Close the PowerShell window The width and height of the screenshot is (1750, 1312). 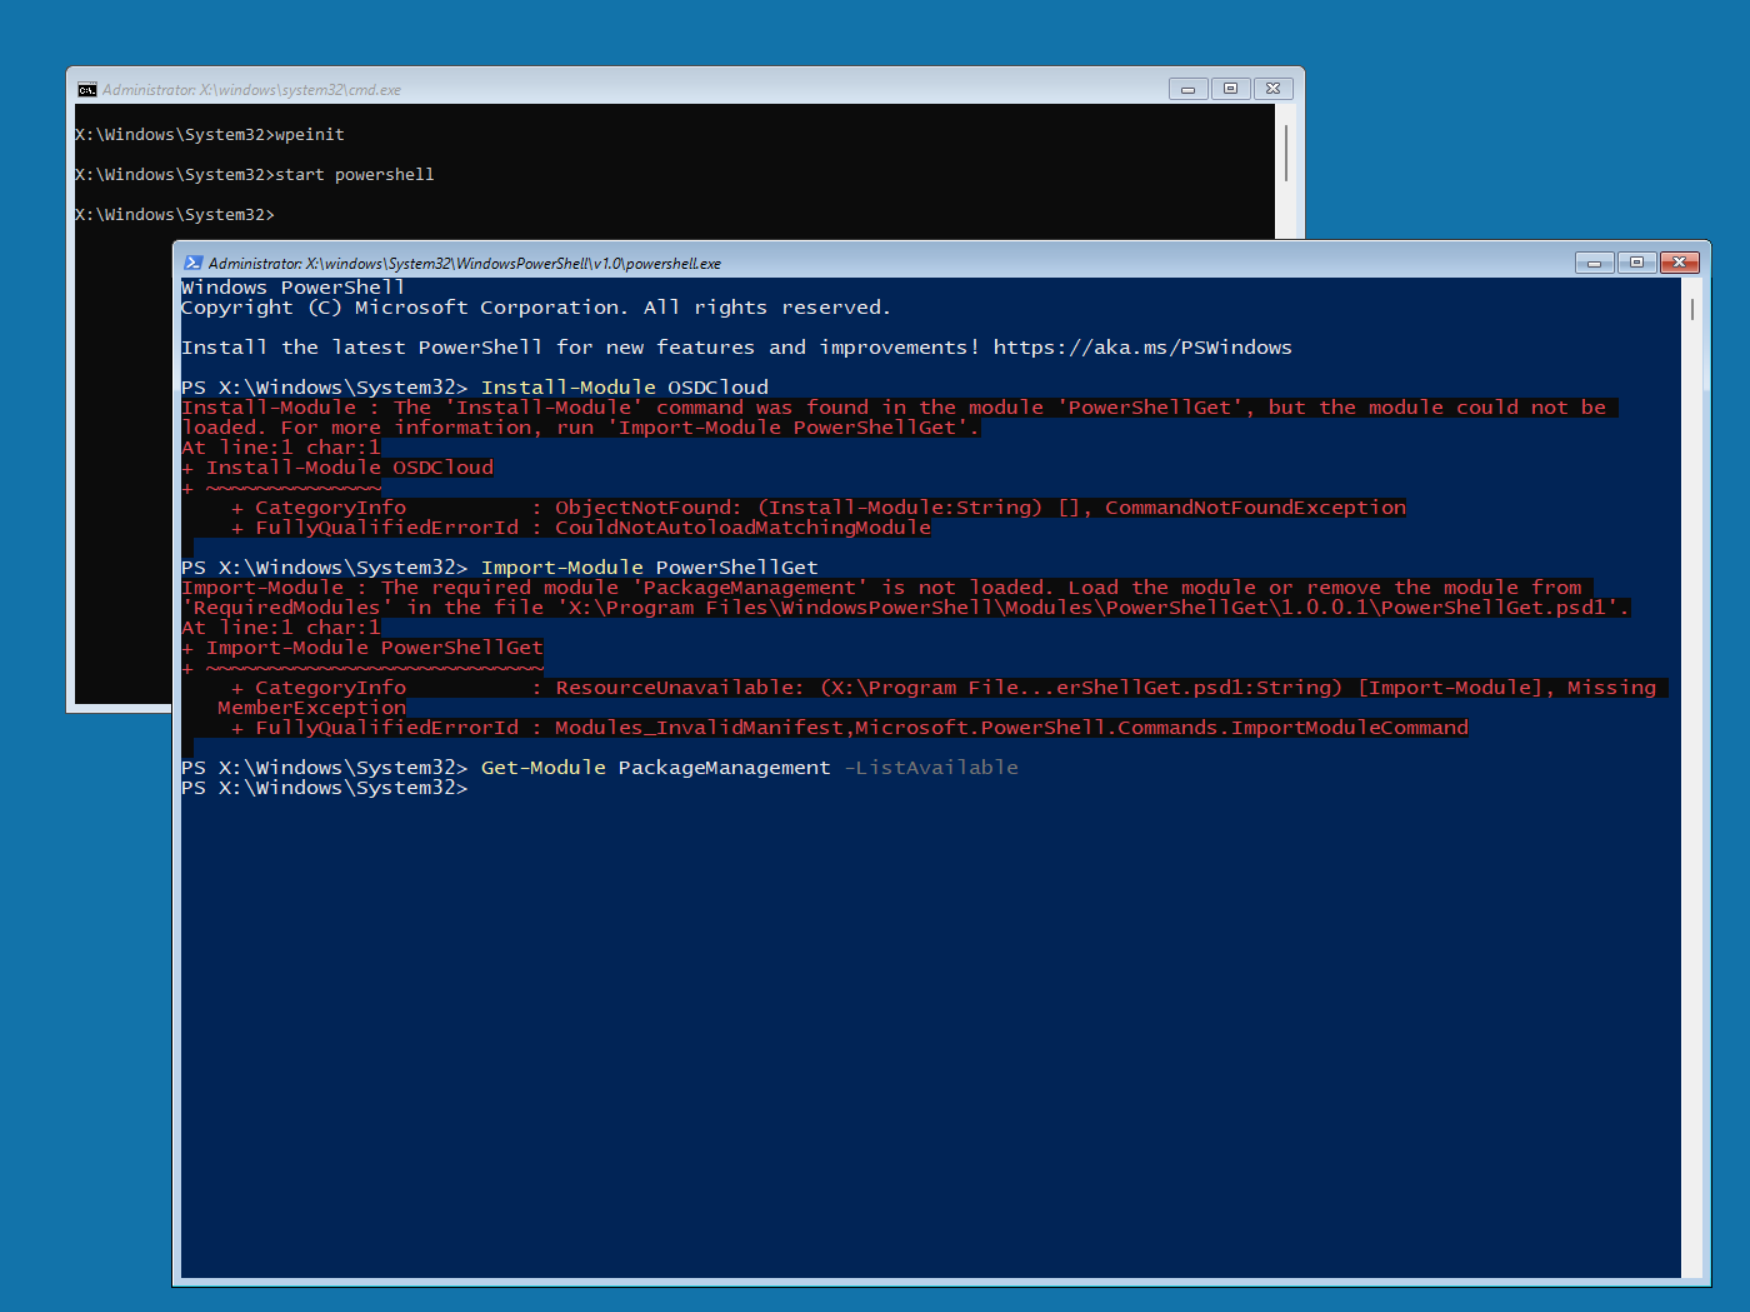1679,263
